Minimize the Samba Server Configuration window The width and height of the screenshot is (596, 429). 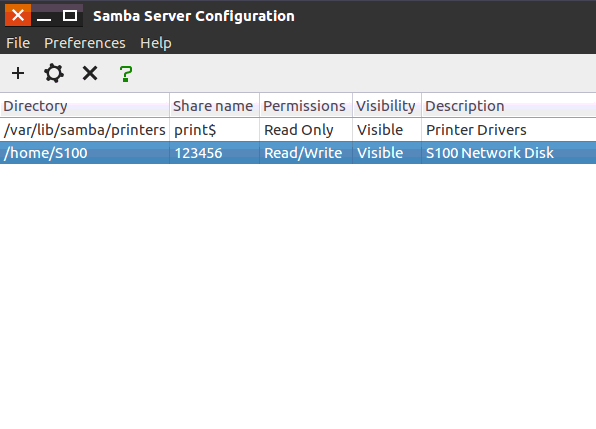pos(44,16)
